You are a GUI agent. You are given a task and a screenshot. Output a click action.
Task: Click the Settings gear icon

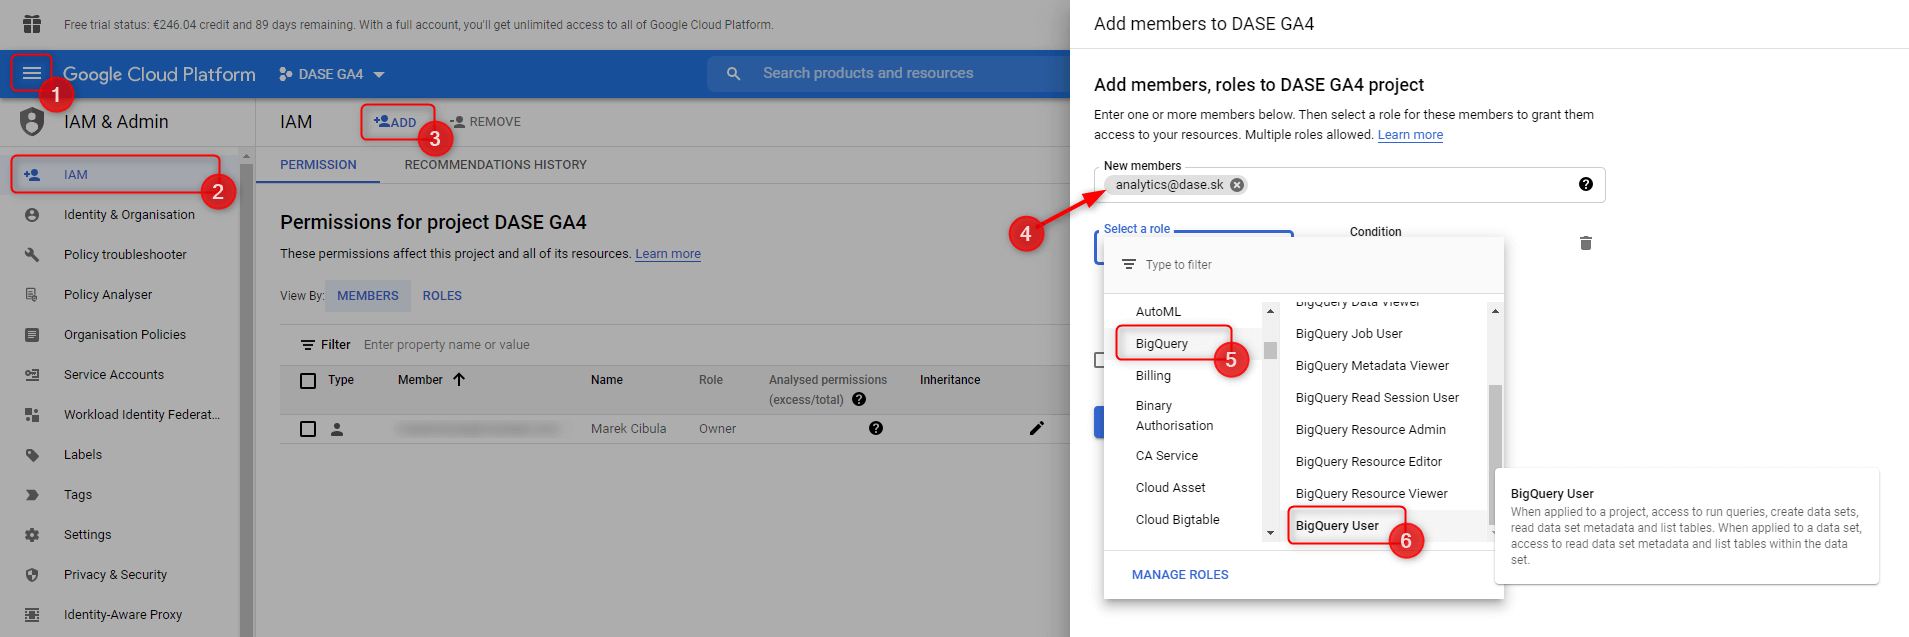[x=32, y=535]
